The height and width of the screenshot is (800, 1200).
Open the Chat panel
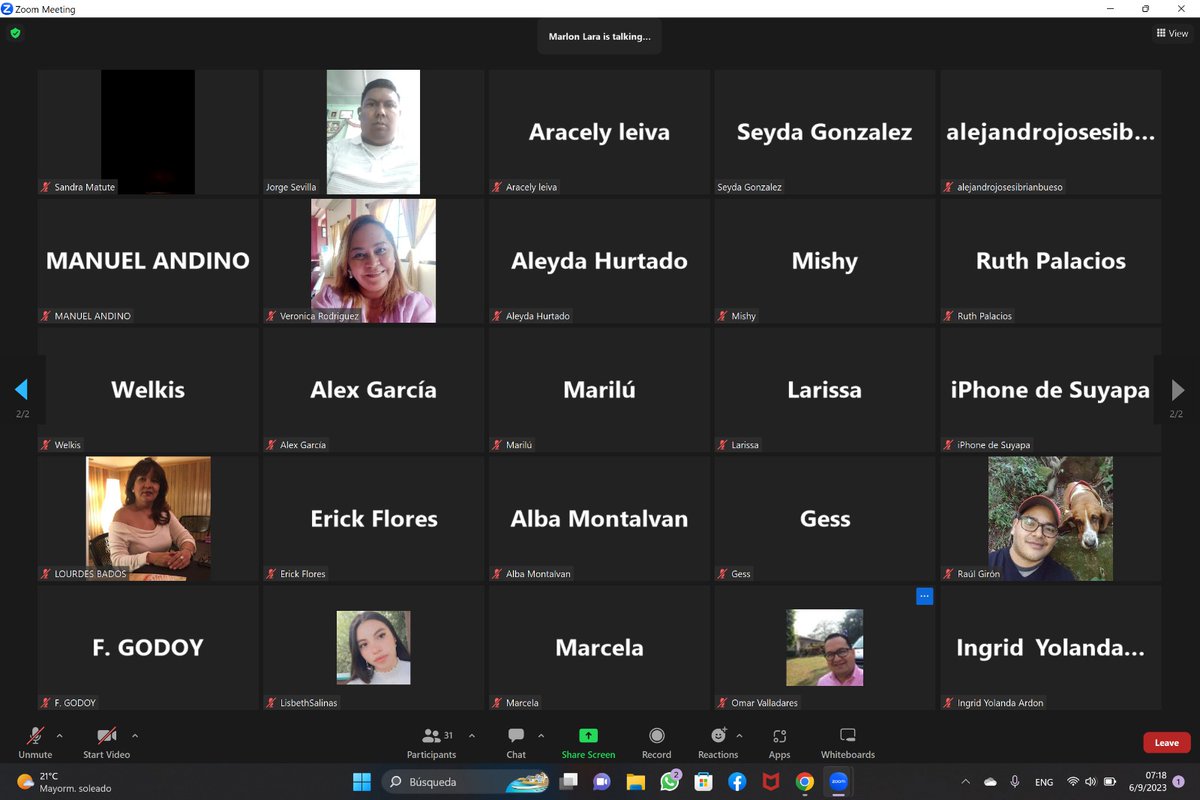516,742
